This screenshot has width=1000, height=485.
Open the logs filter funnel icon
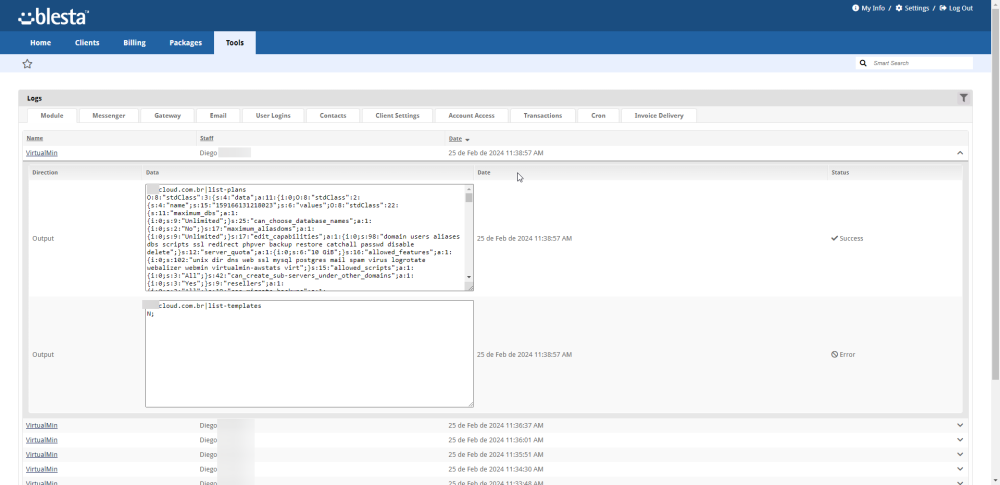[964, 98]
